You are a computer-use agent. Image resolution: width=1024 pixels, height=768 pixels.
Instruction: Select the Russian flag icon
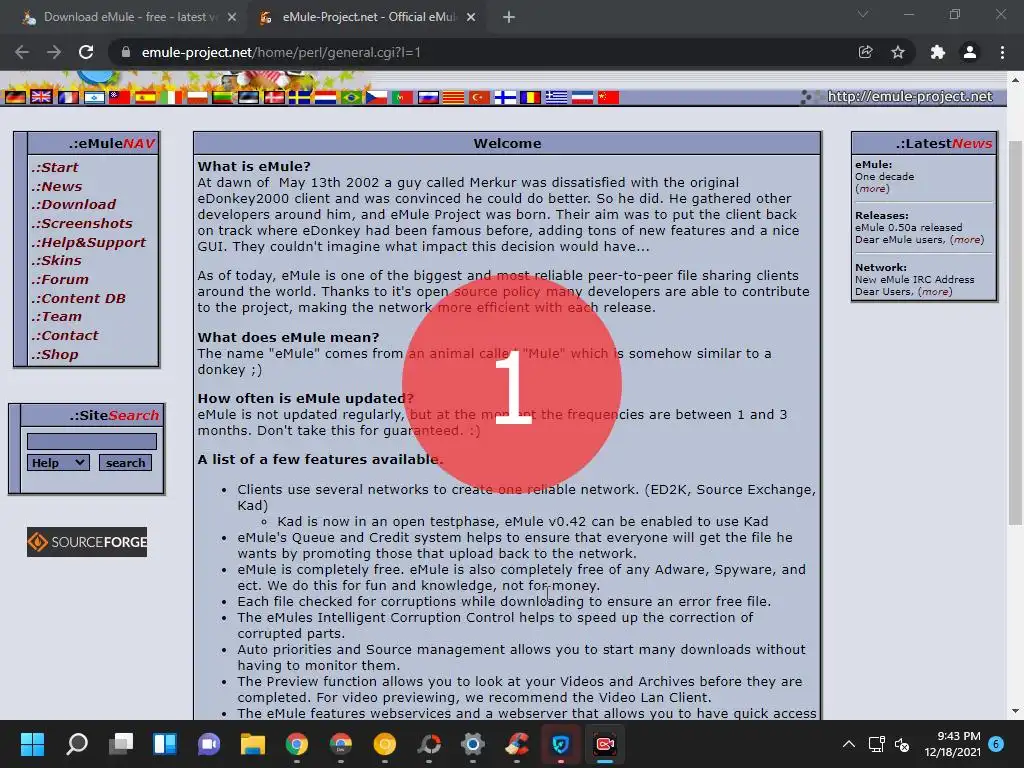pyautogui.click(x=428, y=97)
